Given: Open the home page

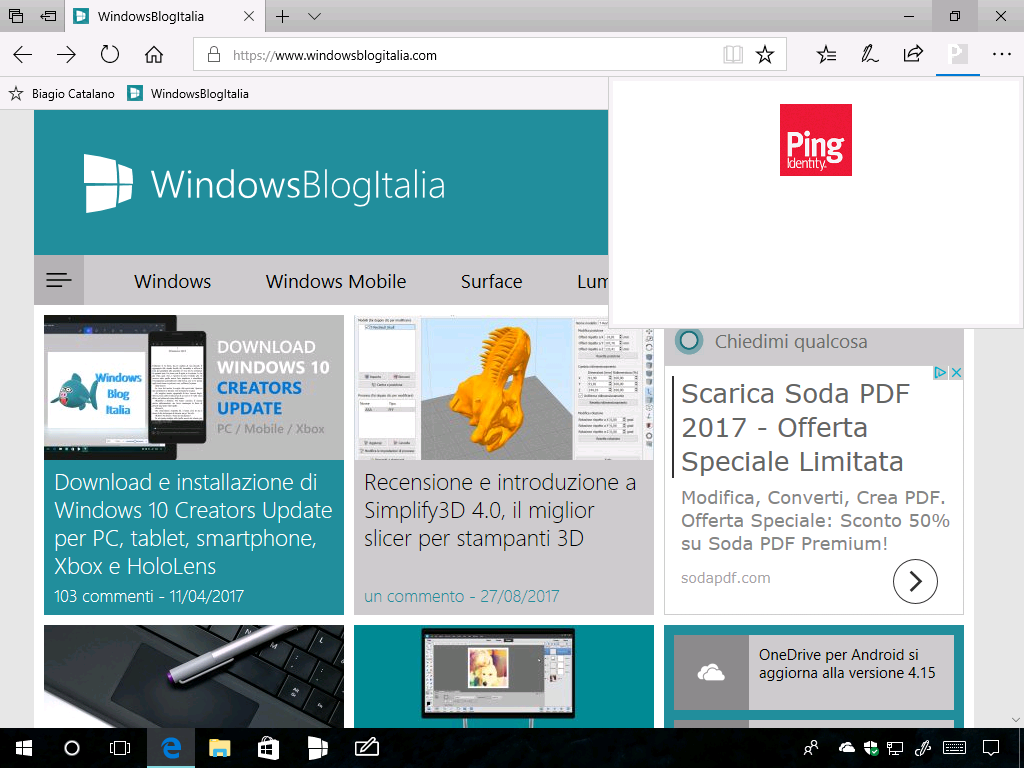Looking at the screenshot, I should (153, 55).
